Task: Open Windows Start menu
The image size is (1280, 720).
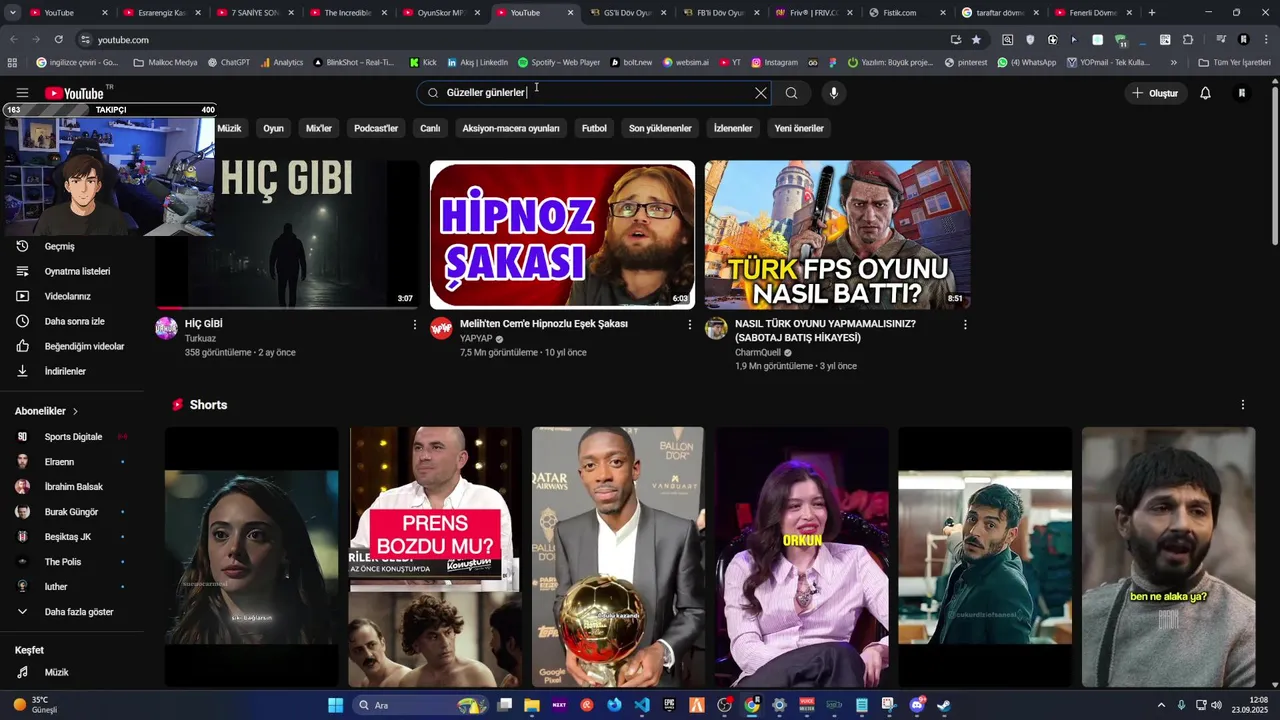Action: [335, 705]
